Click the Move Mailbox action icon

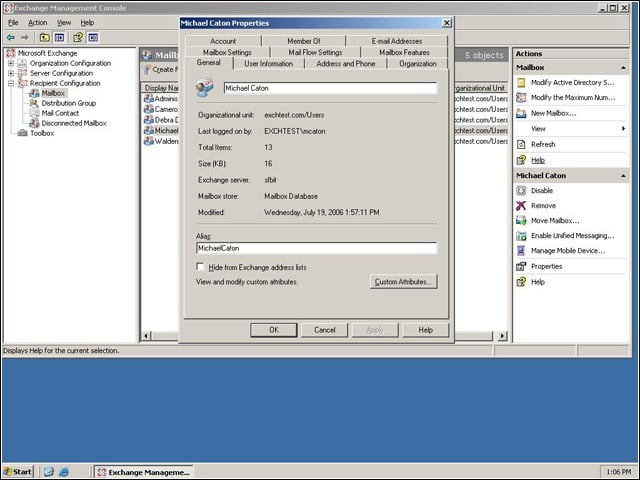point(521,221)
